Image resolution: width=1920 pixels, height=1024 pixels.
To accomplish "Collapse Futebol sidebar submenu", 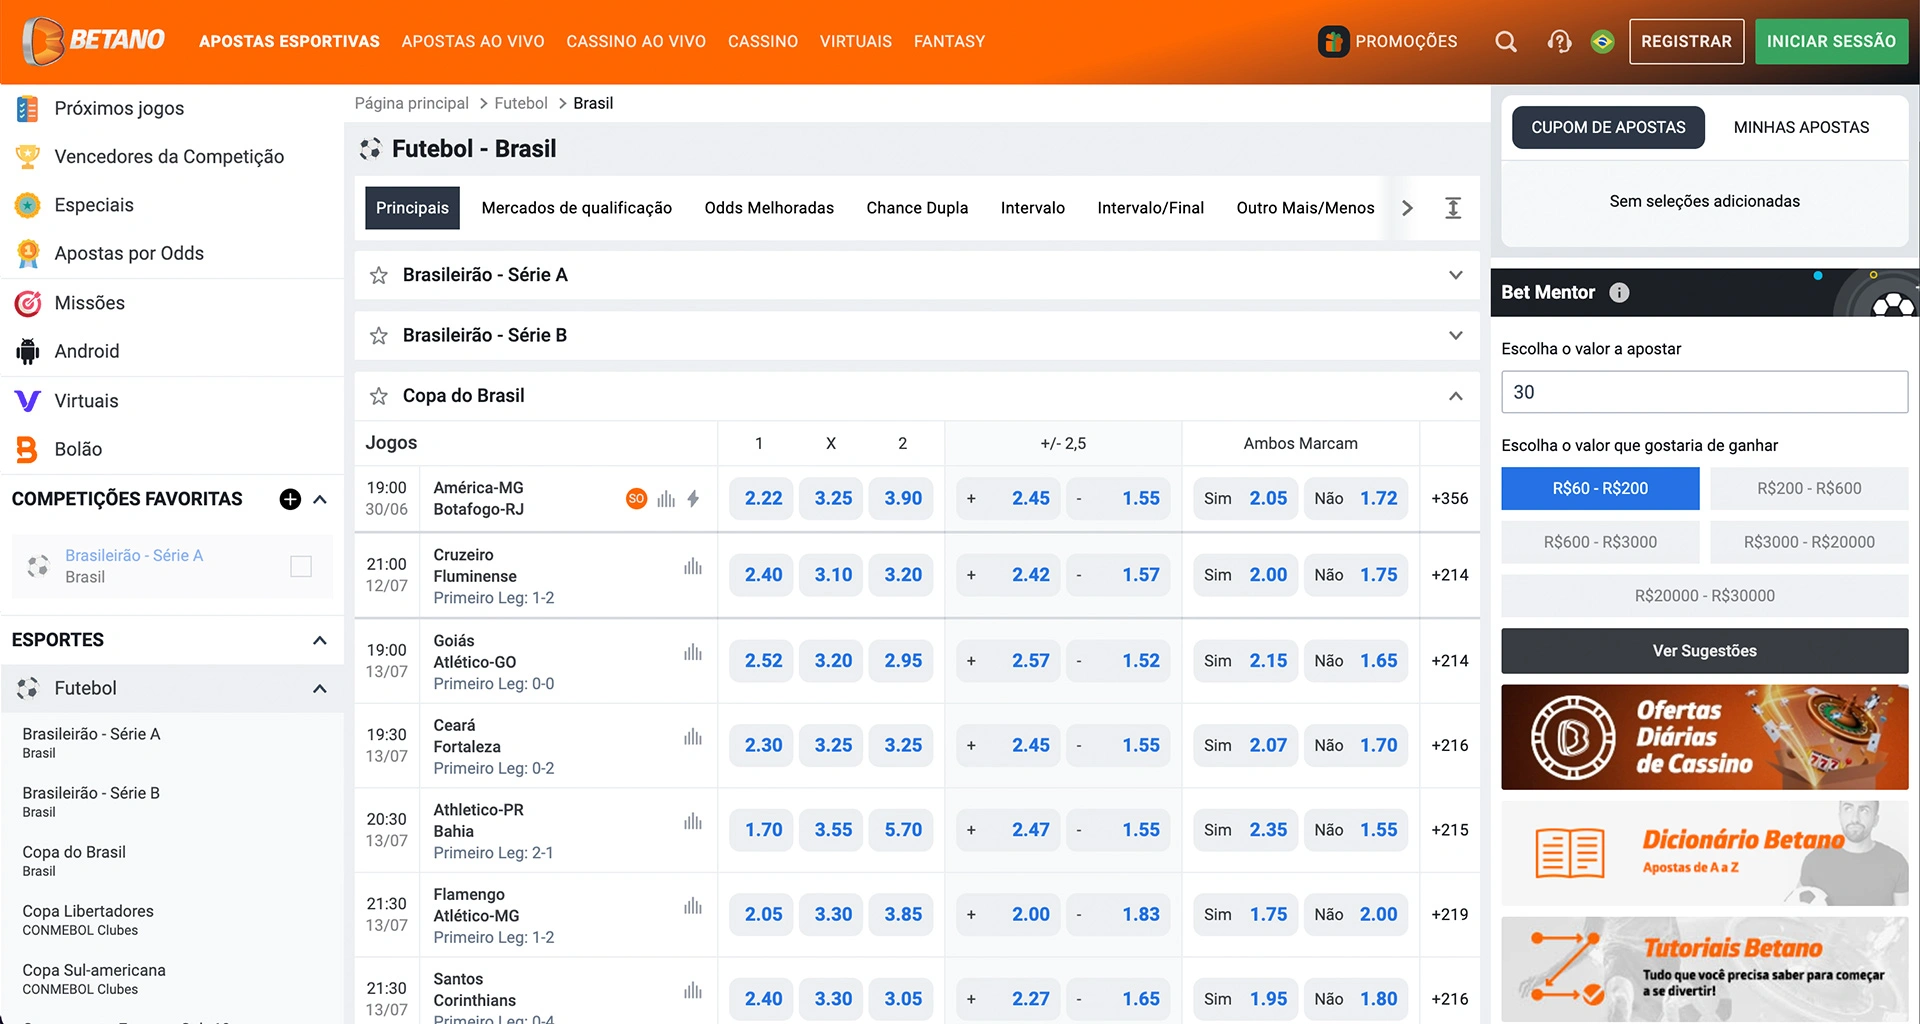I will [x=320, y=688].
